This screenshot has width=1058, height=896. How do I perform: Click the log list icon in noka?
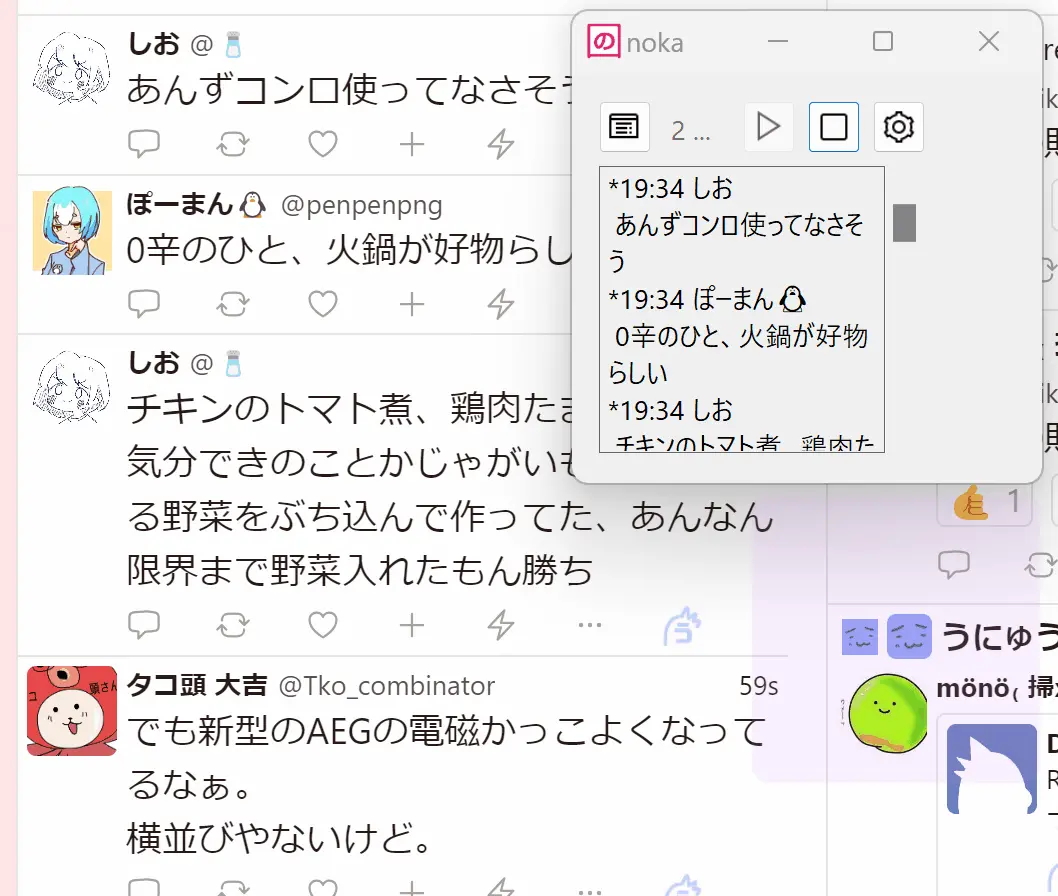(x=625, y=127)
